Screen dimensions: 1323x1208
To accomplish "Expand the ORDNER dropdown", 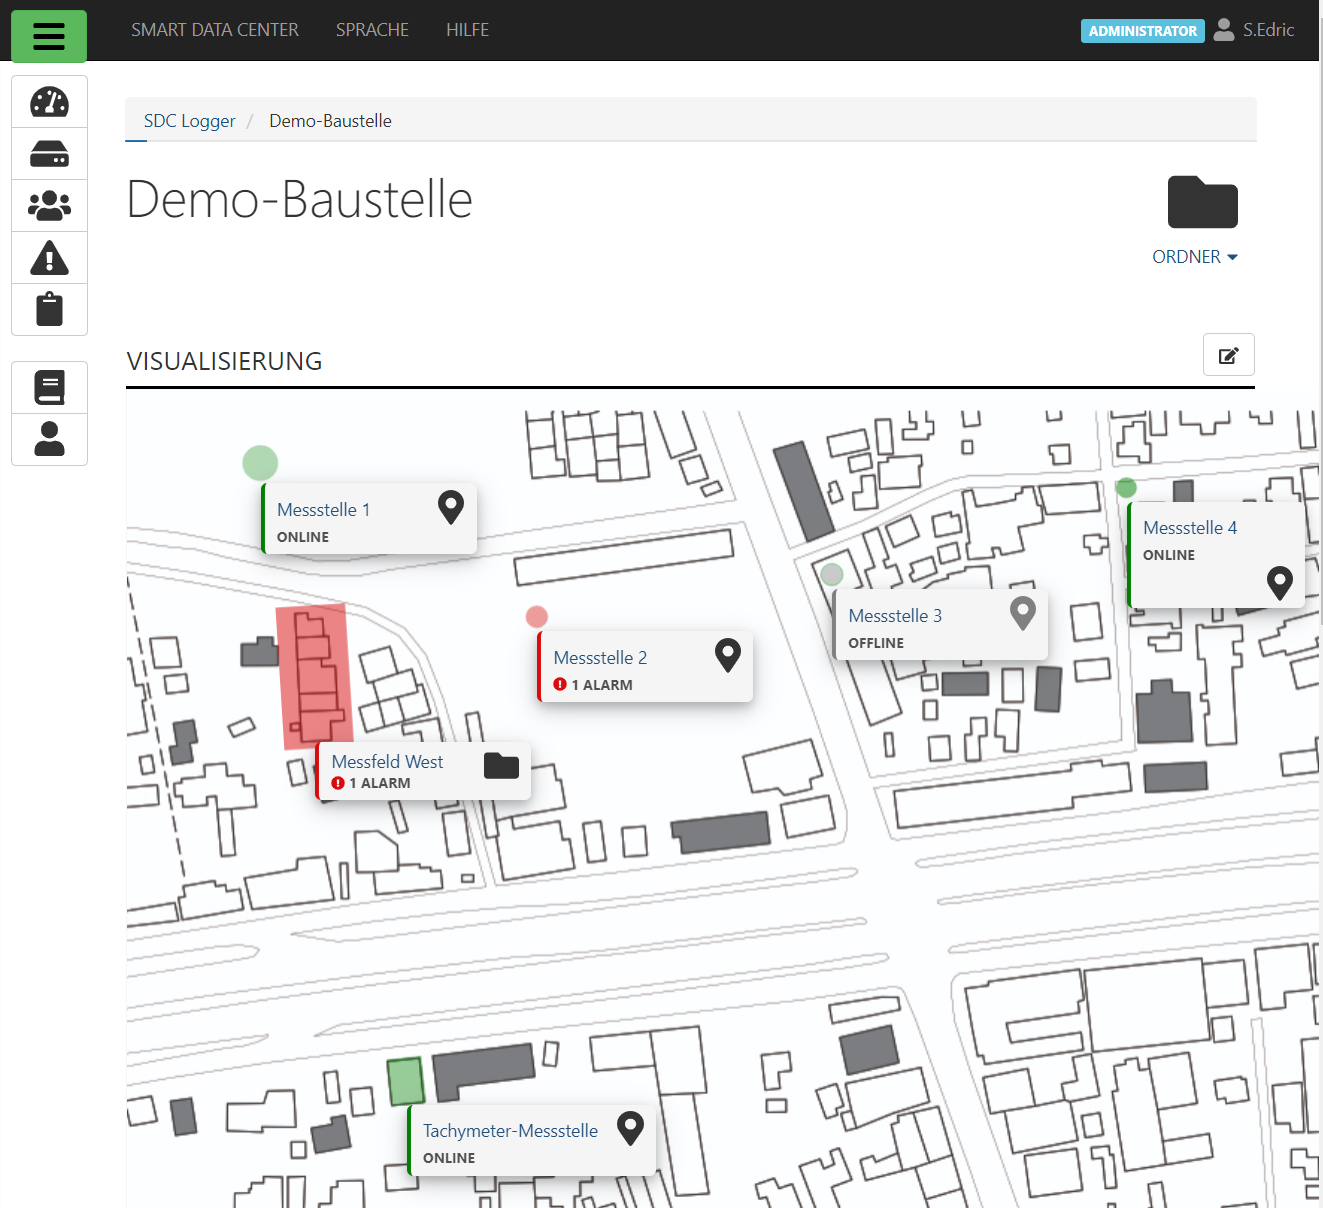I will coord(1195,257).
